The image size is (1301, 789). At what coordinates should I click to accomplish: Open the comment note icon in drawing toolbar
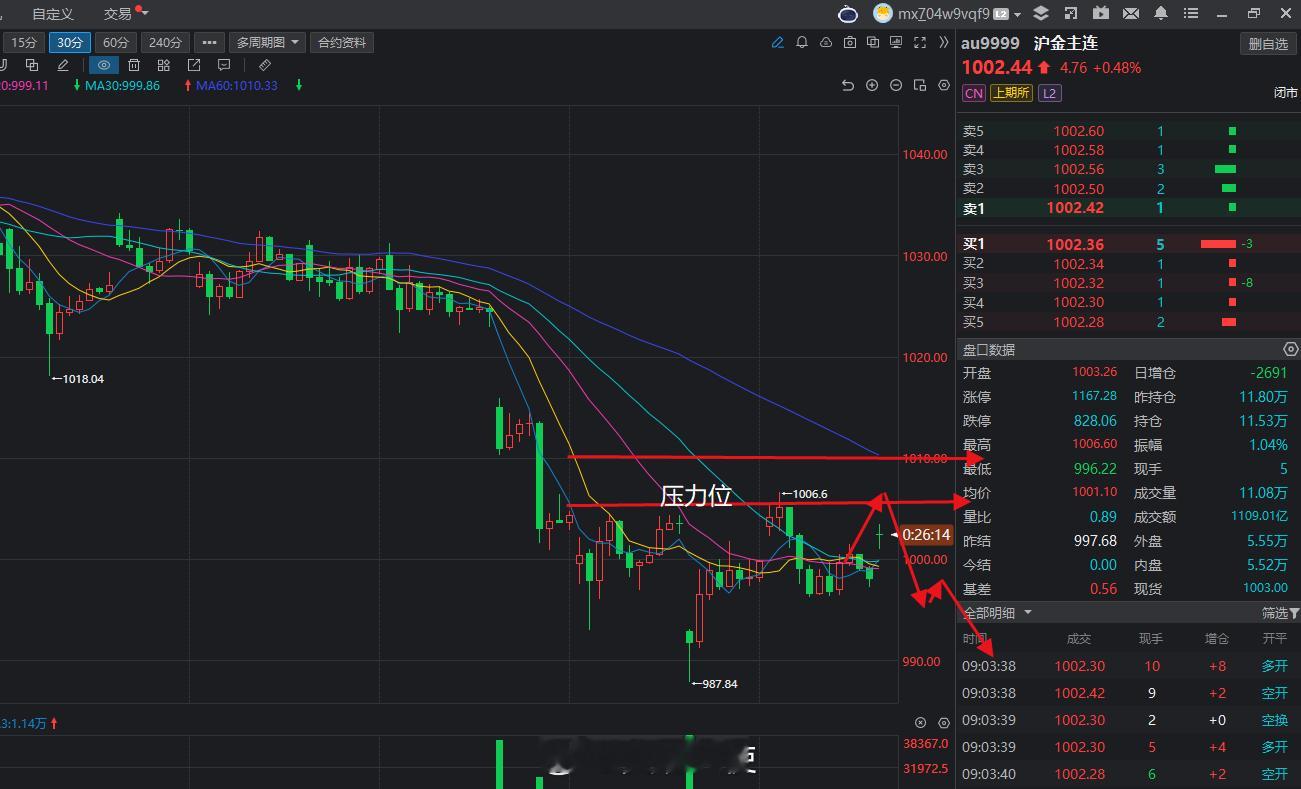[224, 65]
